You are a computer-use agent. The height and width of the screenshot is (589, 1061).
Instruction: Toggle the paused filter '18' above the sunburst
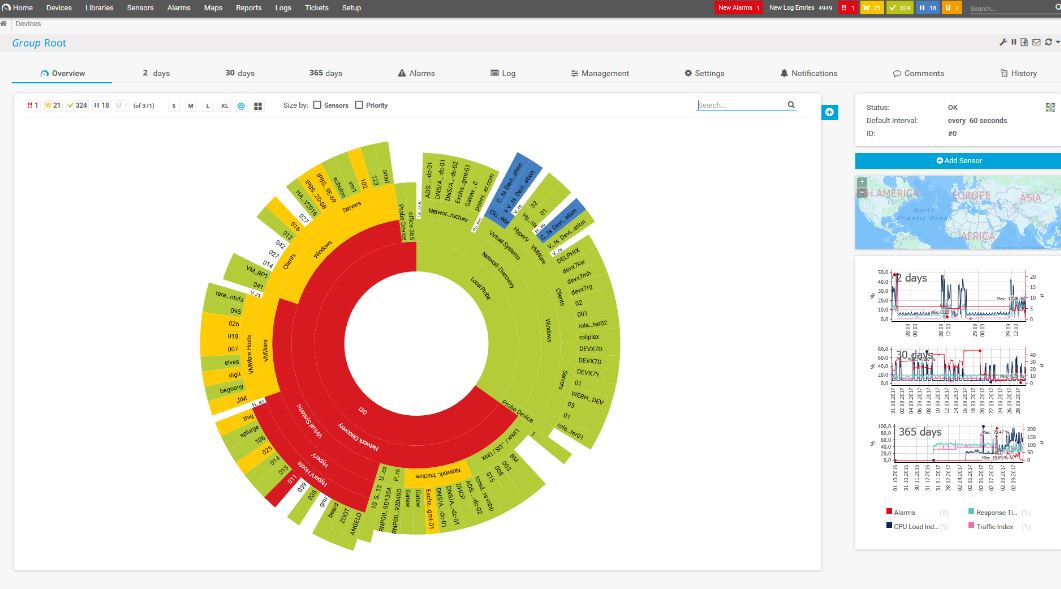pyautogui.click(x=101, y=106)
